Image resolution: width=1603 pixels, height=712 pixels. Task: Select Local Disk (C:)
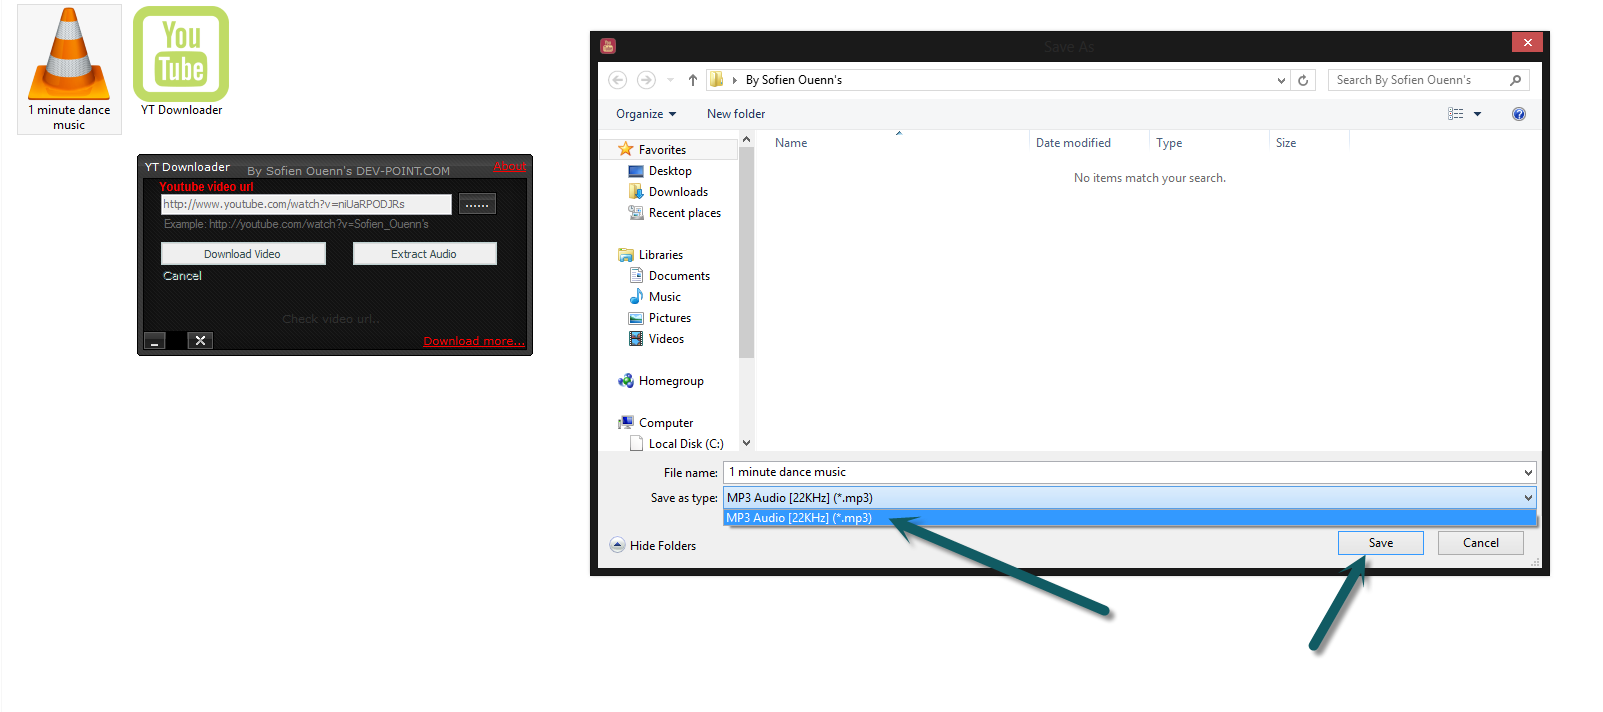pyautogui.click(x=686, y=444)
